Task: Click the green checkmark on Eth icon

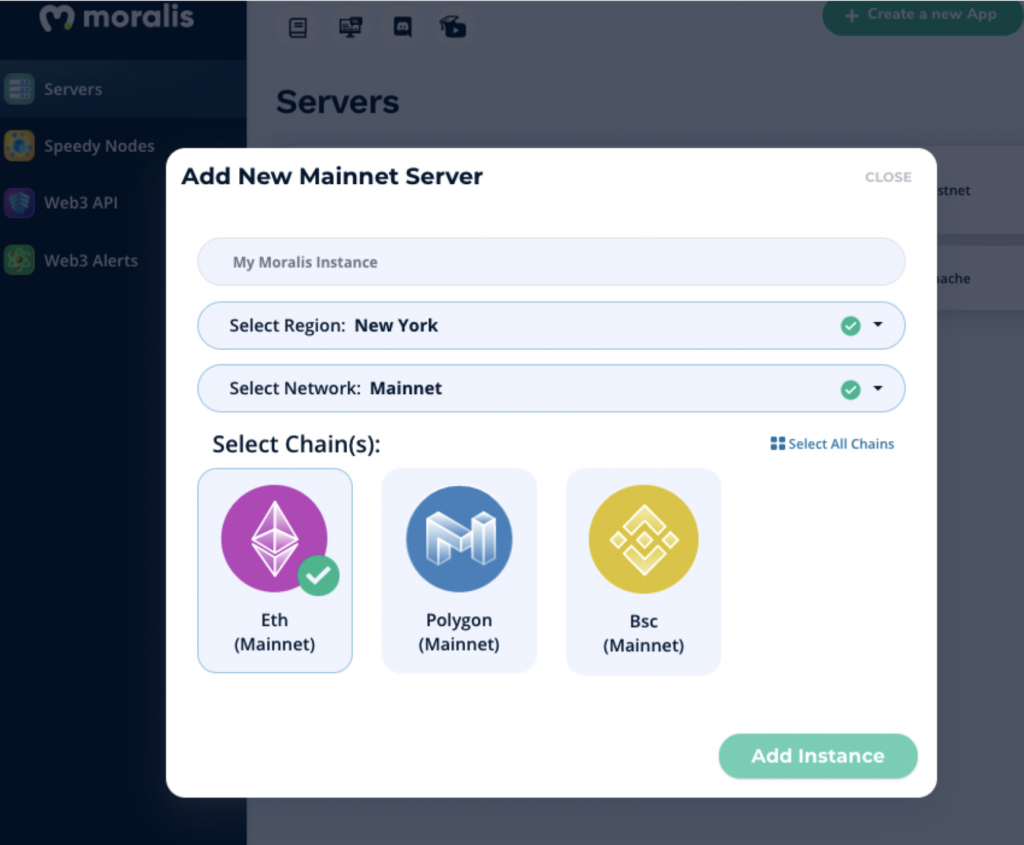Action: pyautogui.click(x=319, y=575)
